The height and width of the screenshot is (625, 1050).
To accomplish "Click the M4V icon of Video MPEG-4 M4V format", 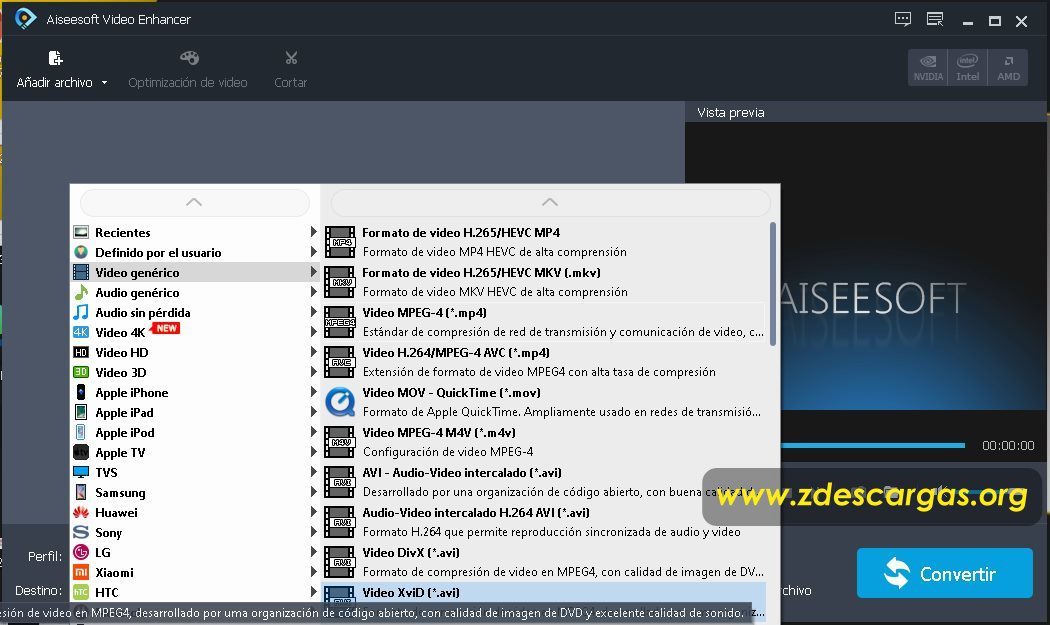I will (x=340, y=442).
